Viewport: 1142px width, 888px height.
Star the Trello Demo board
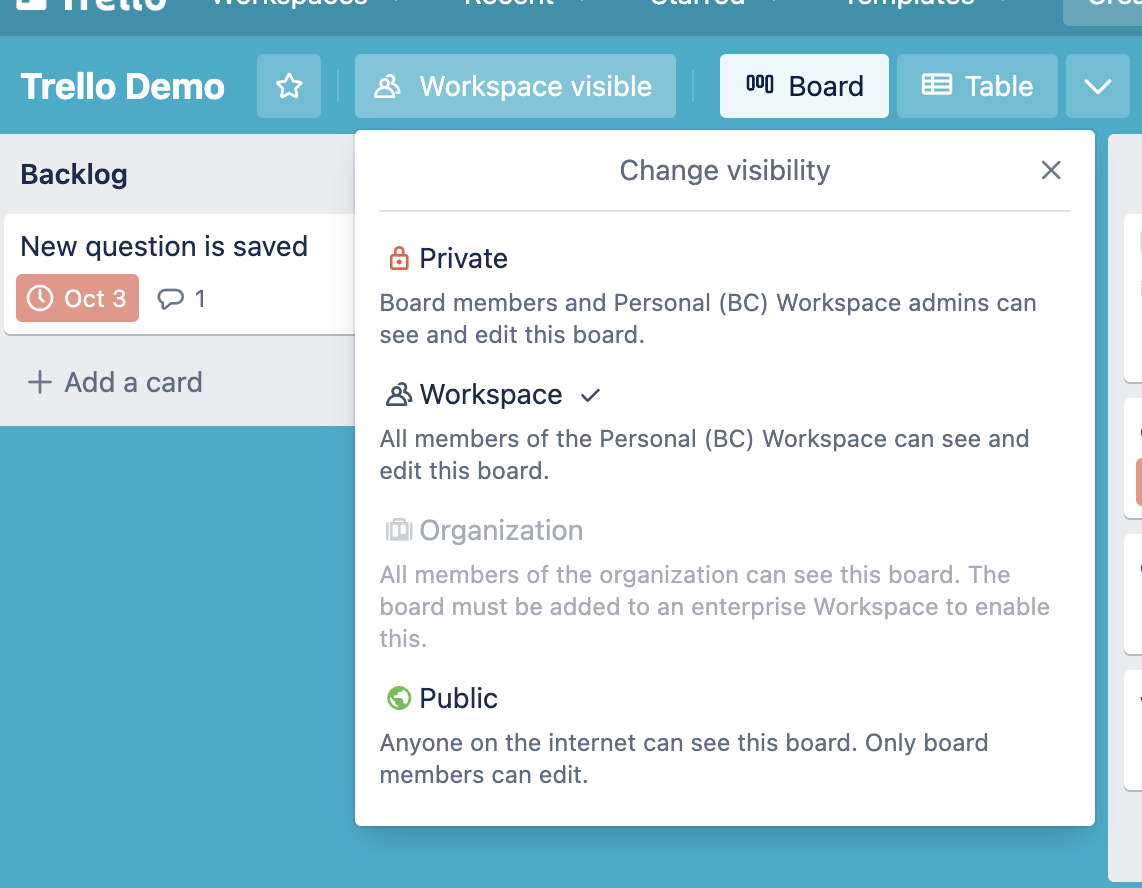point(288,86)
